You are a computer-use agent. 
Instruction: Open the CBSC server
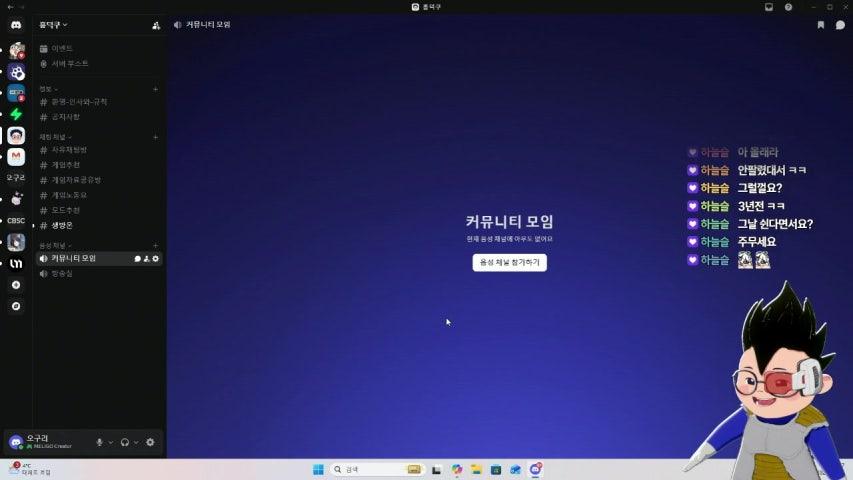[x=16, y=220]
